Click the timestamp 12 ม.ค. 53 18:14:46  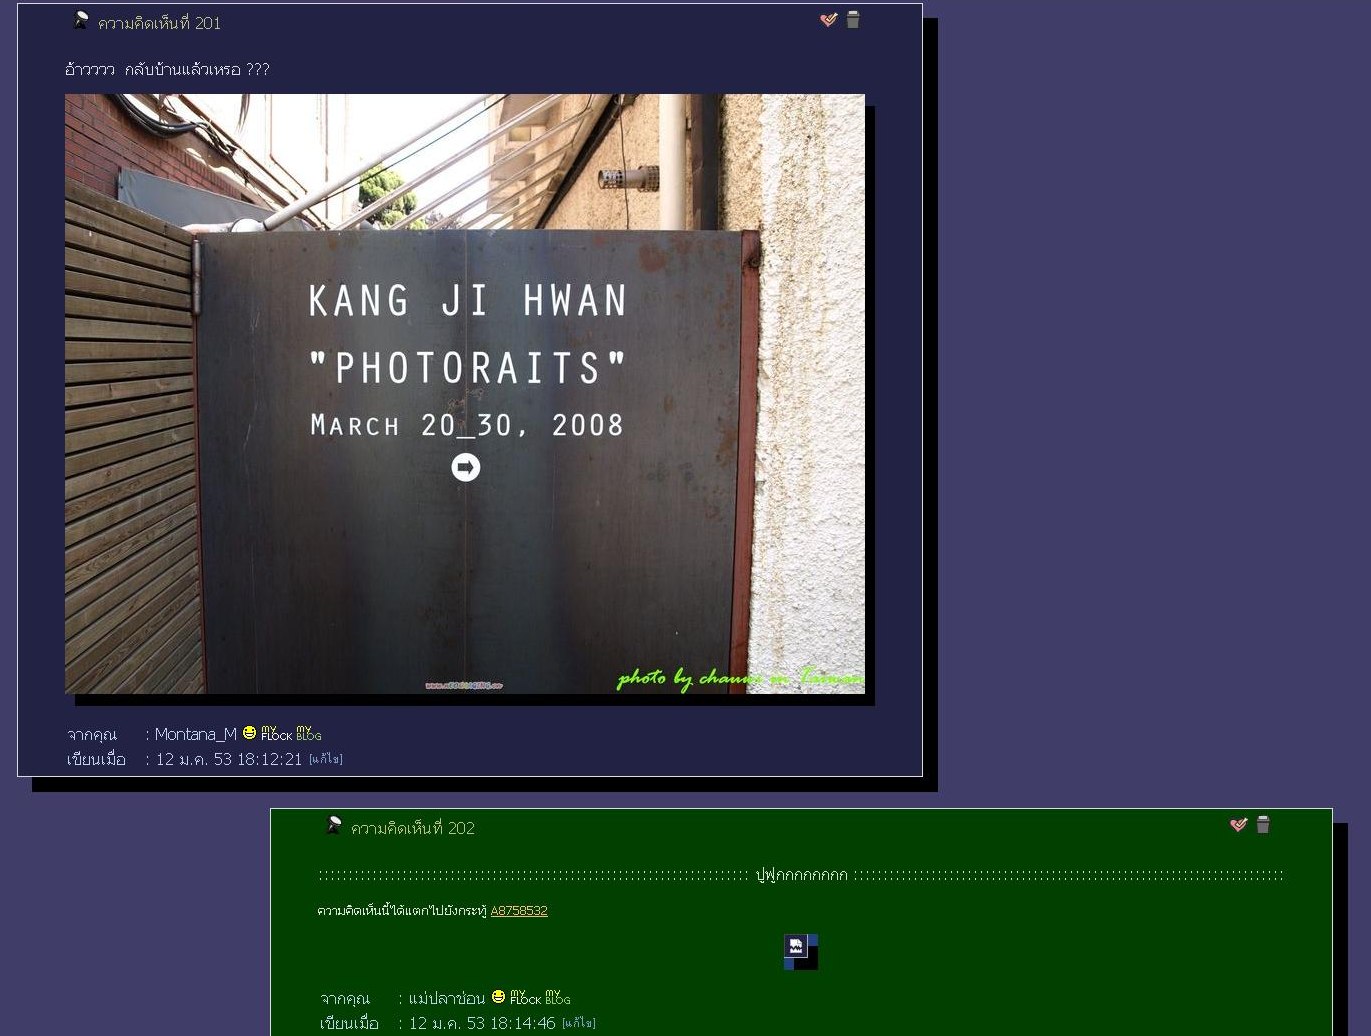[x=482, y=1023]
